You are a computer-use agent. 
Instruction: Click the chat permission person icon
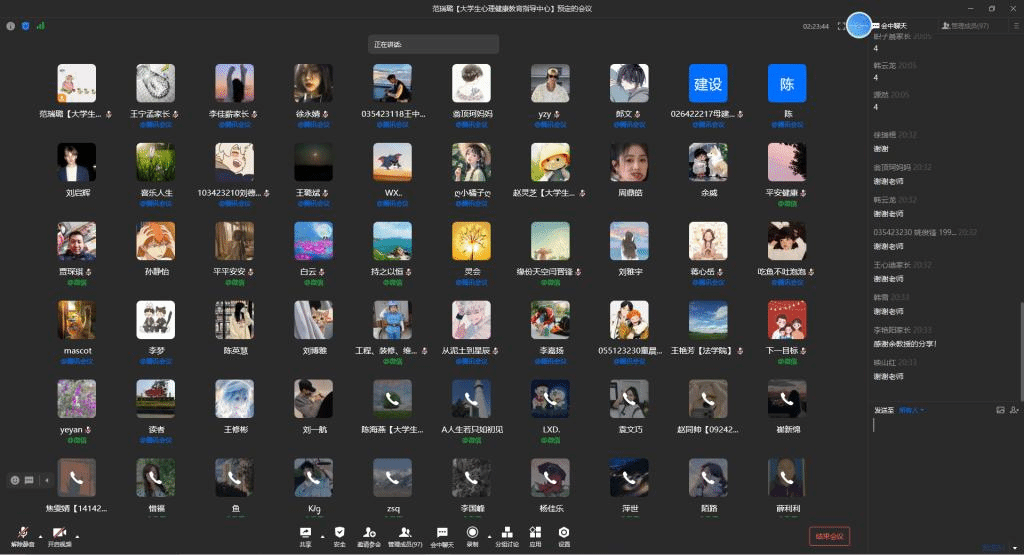pyautogui.click(x=1014, y=410)
